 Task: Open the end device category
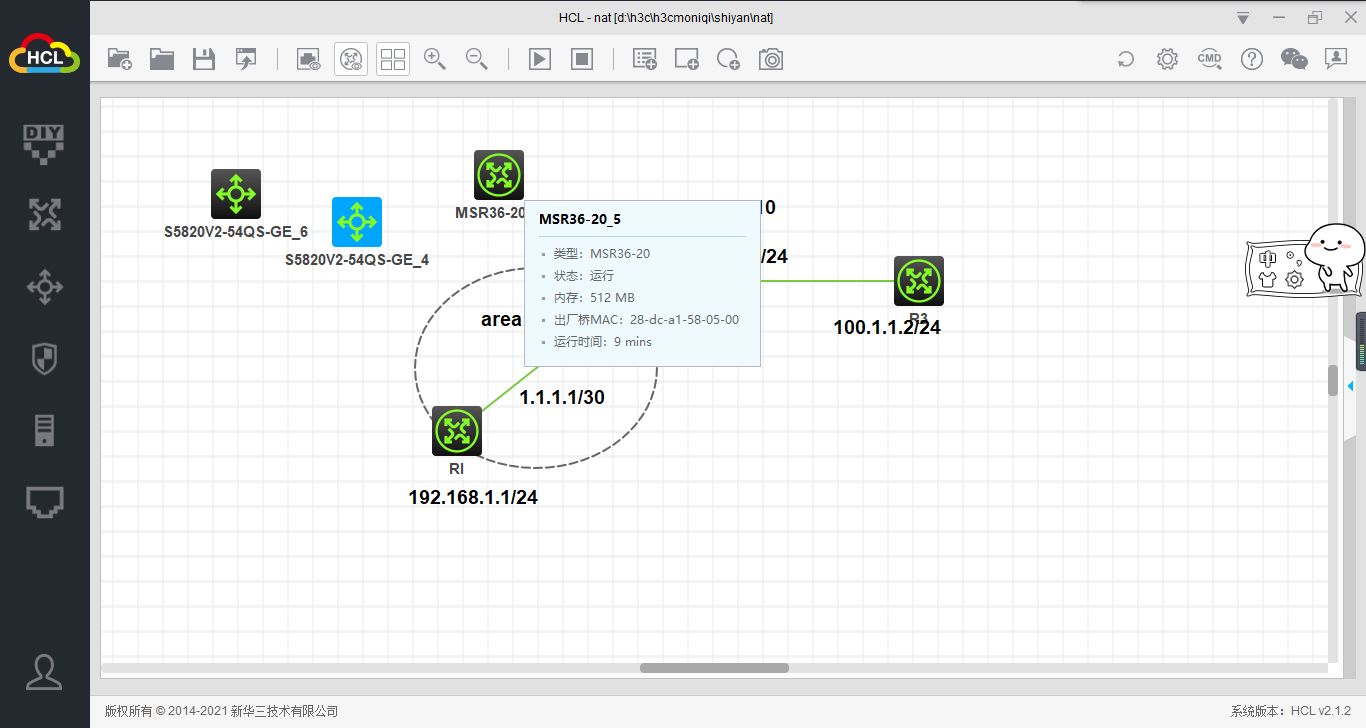click(44, 431)
